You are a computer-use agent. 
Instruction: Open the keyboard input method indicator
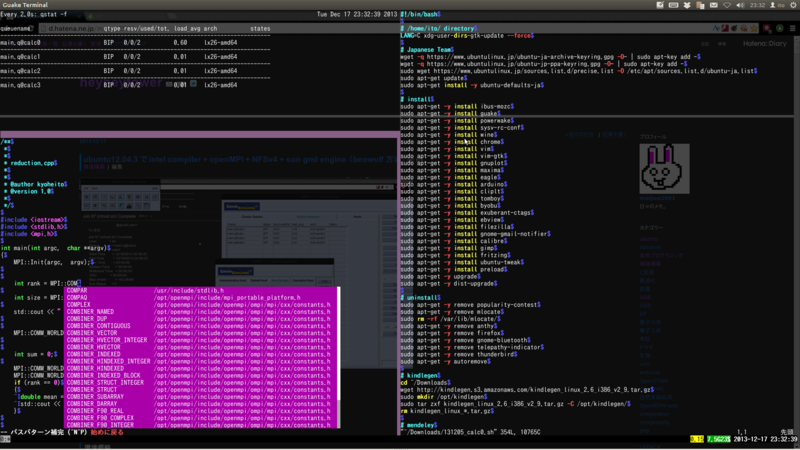(x=673, y=5)
